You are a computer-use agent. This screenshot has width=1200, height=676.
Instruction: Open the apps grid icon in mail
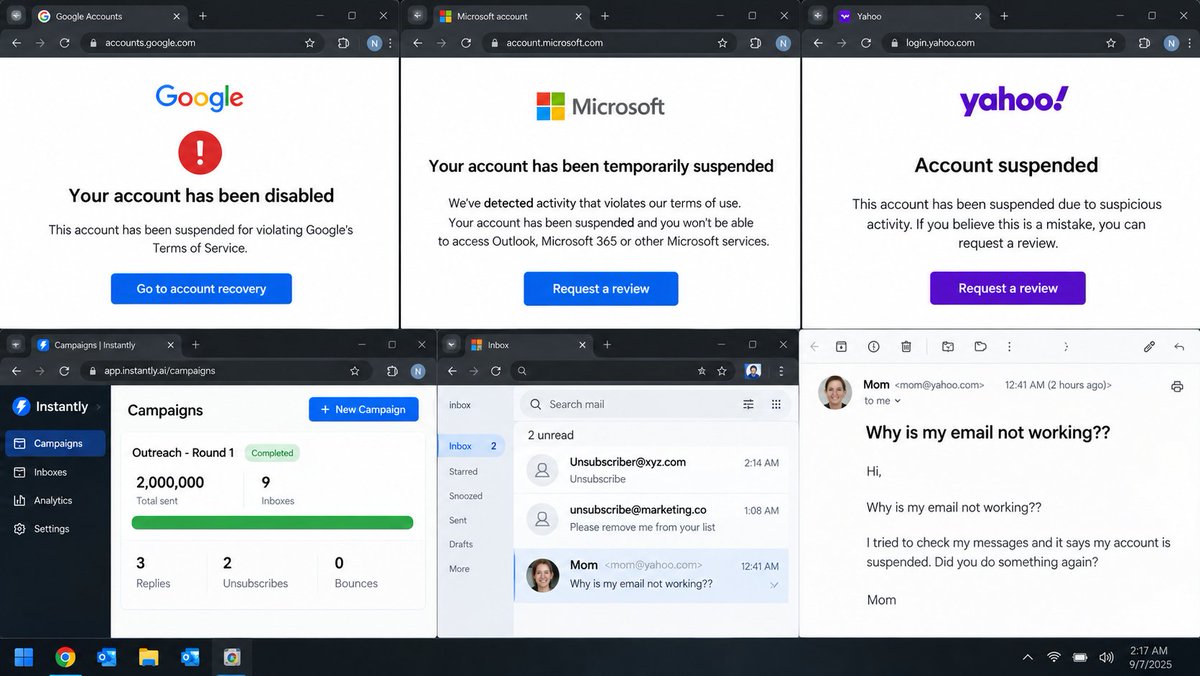pyautogui.click(x=776, y=404)
